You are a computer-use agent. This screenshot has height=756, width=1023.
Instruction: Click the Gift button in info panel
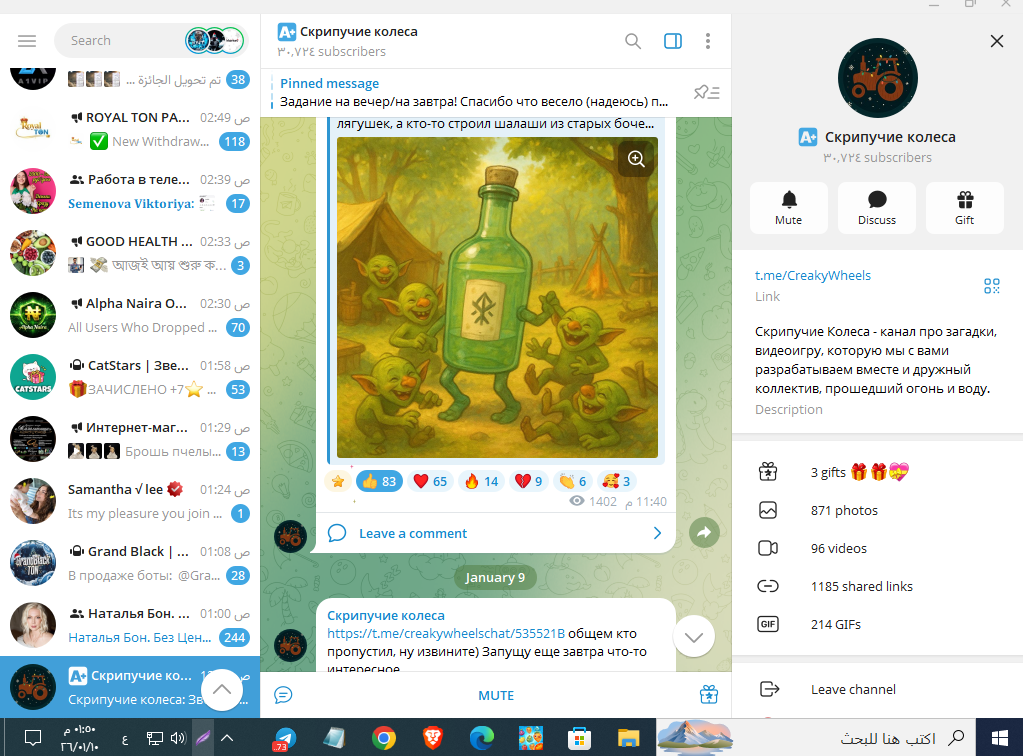click(x=964, y=207)
